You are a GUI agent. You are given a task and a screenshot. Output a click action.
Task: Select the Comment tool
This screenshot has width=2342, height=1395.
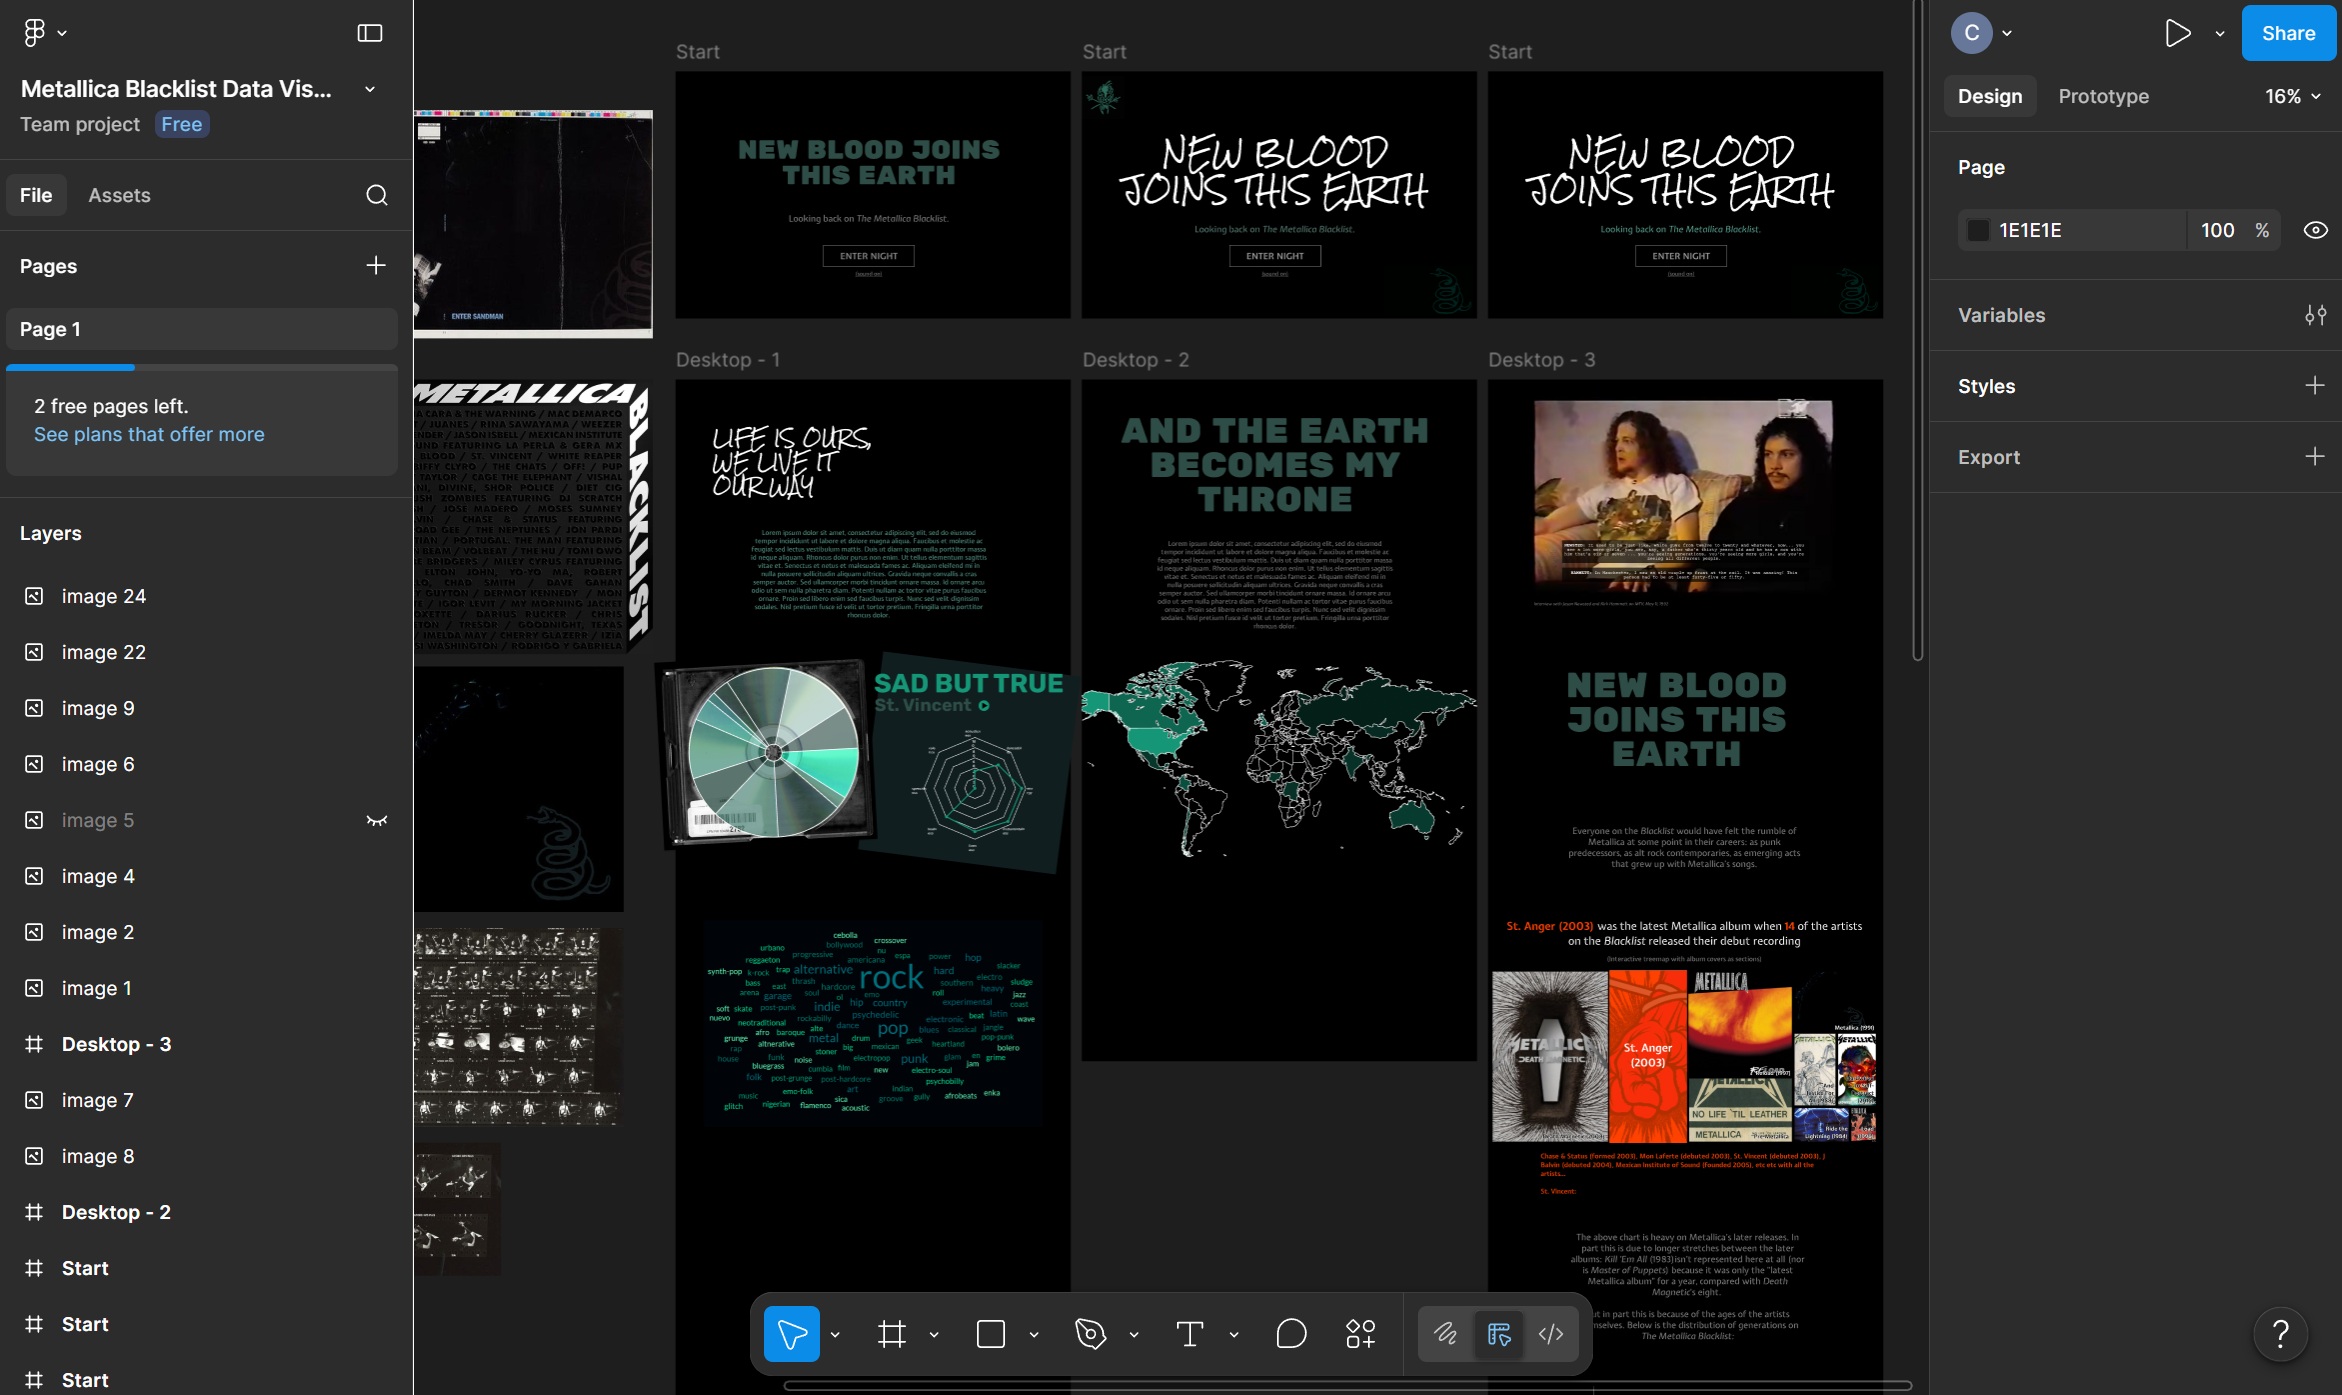[1291, 1334]
